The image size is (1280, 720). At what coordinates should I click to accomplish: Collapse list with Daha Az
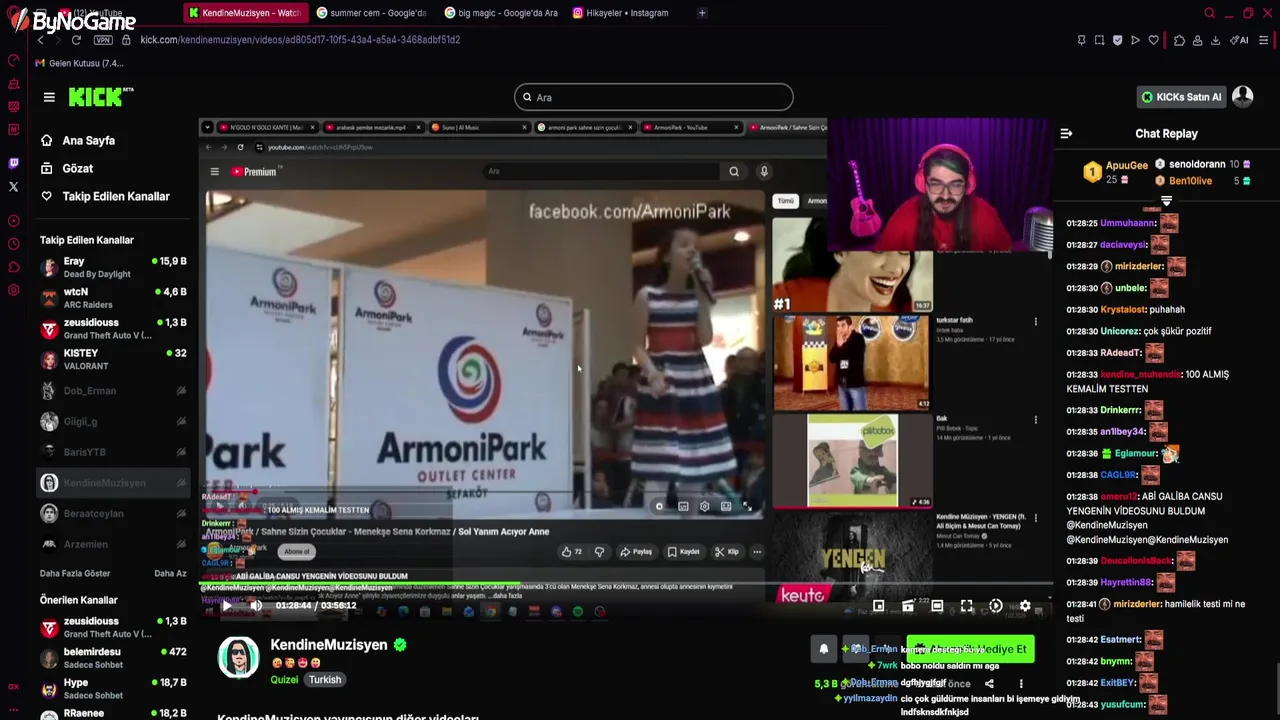pyautogui.click(x=170, y=574)
